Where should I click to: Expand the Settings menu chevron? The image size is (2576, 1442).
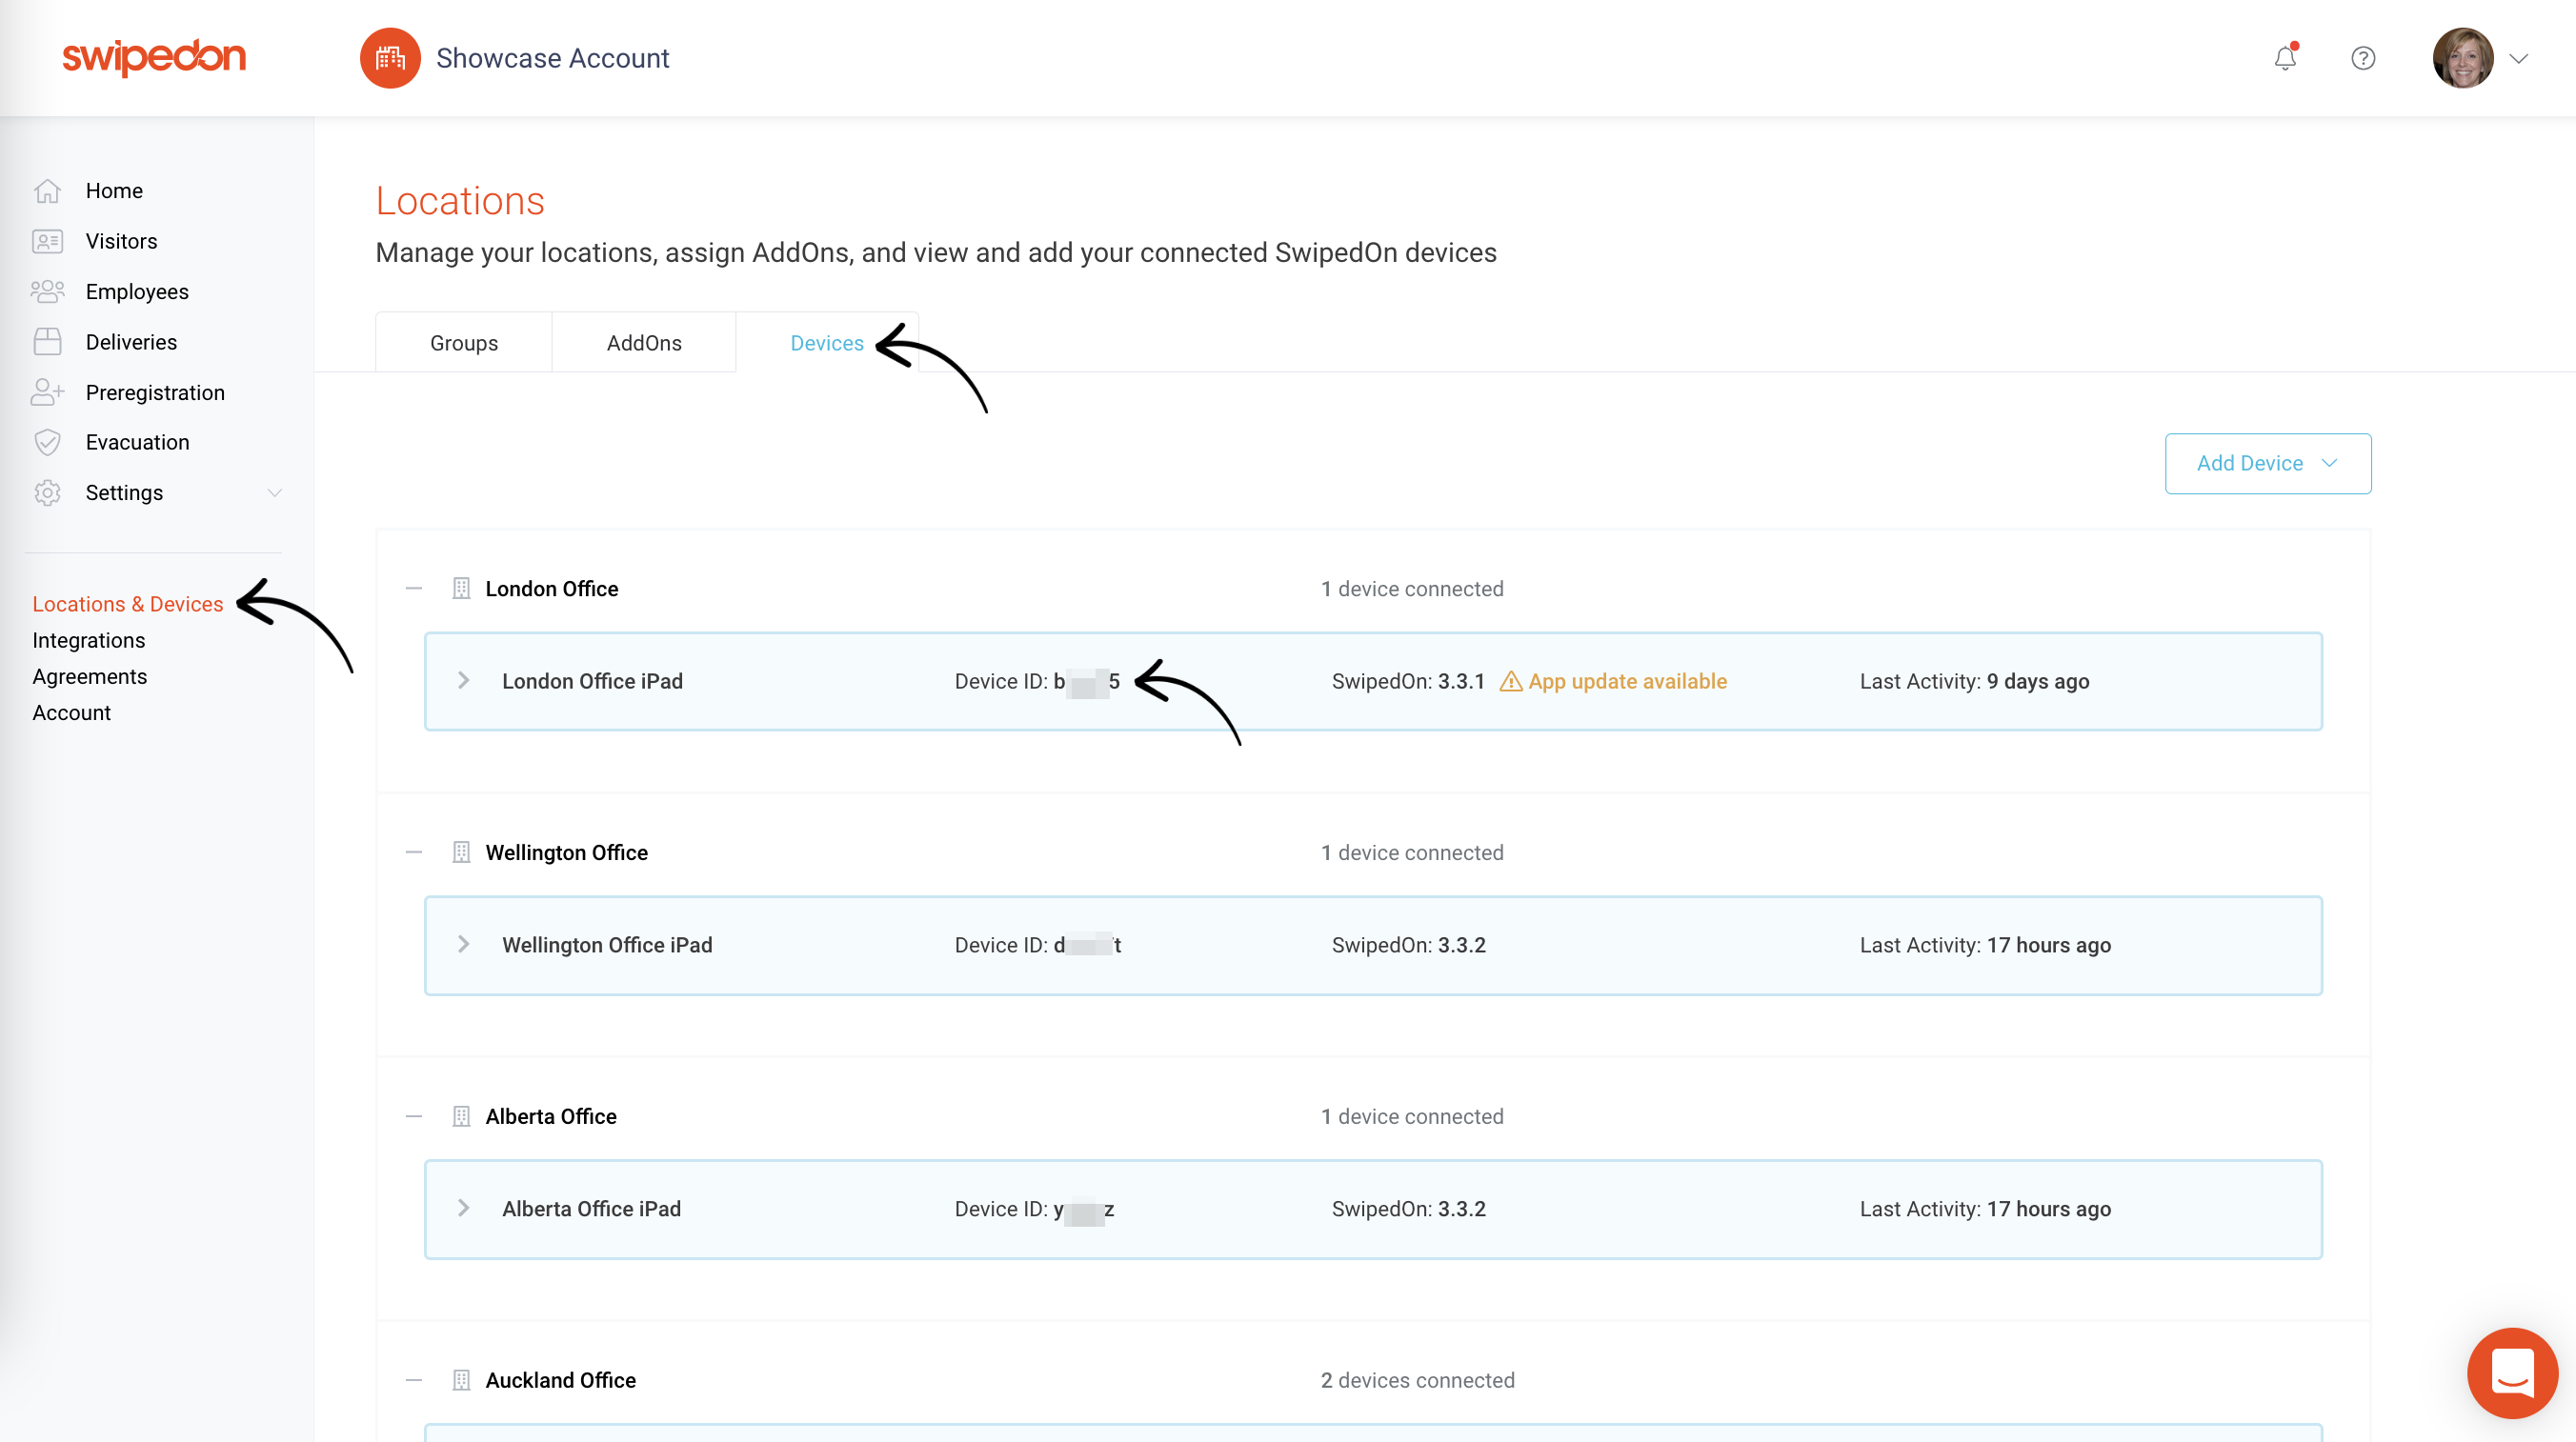275,492
